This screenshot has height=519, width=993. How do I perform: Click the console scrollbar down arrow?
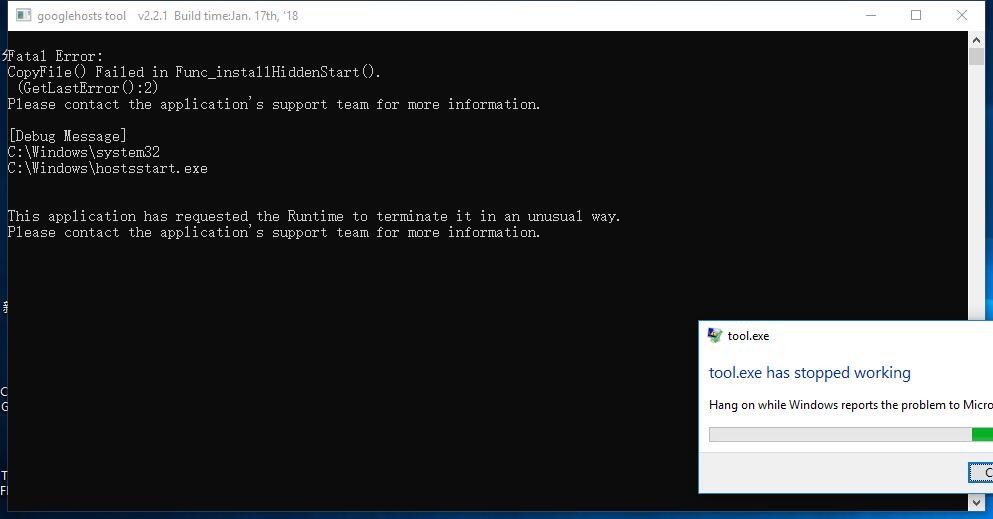click(x=977, y=503)
